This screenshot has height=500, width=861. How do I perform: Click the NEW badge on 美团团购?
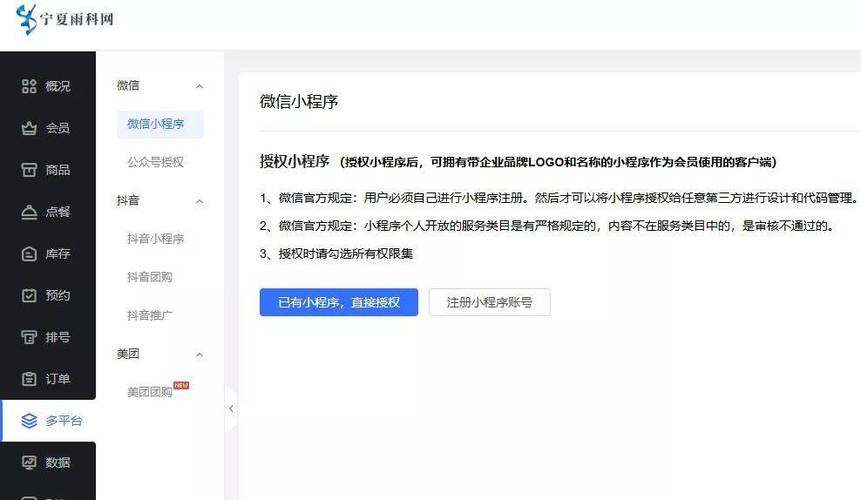point(181,385)
